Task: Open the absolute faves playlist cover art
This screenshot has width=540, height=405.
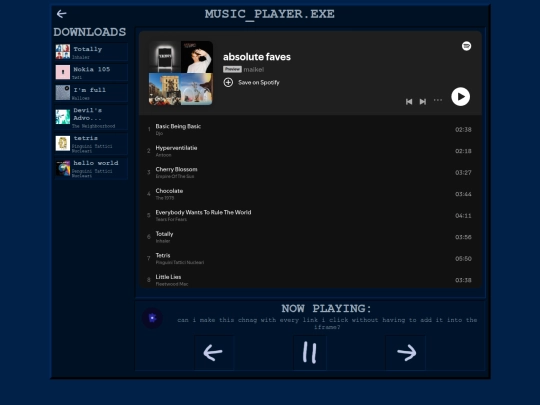Action: [x=181, y=73]
